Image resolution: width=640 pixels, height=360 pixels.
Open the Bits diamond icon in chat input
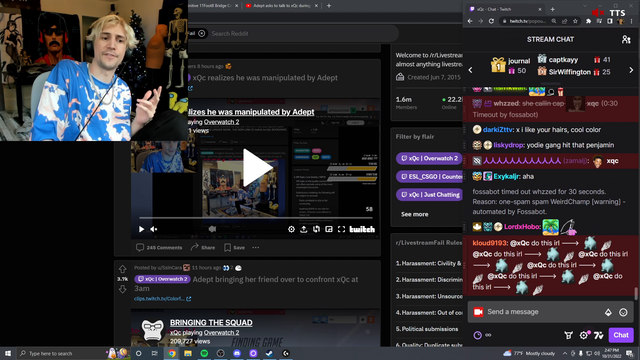(x=608, y=312)
